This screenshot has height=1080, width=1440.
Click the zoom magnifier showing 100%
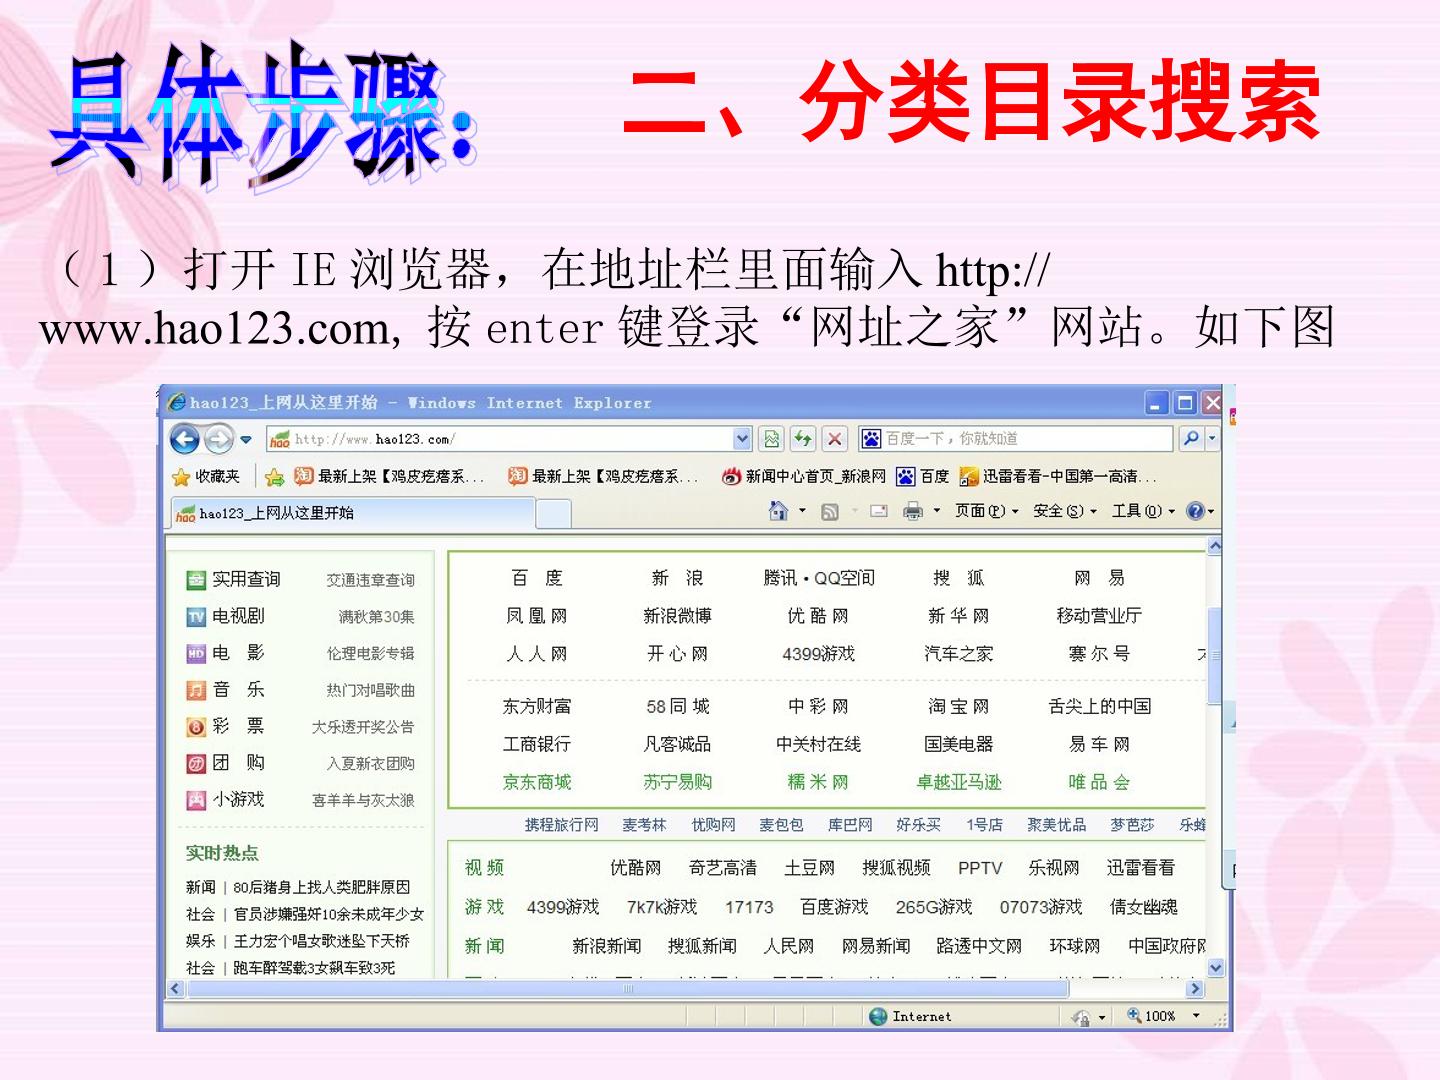(x=1134, y=1016)
